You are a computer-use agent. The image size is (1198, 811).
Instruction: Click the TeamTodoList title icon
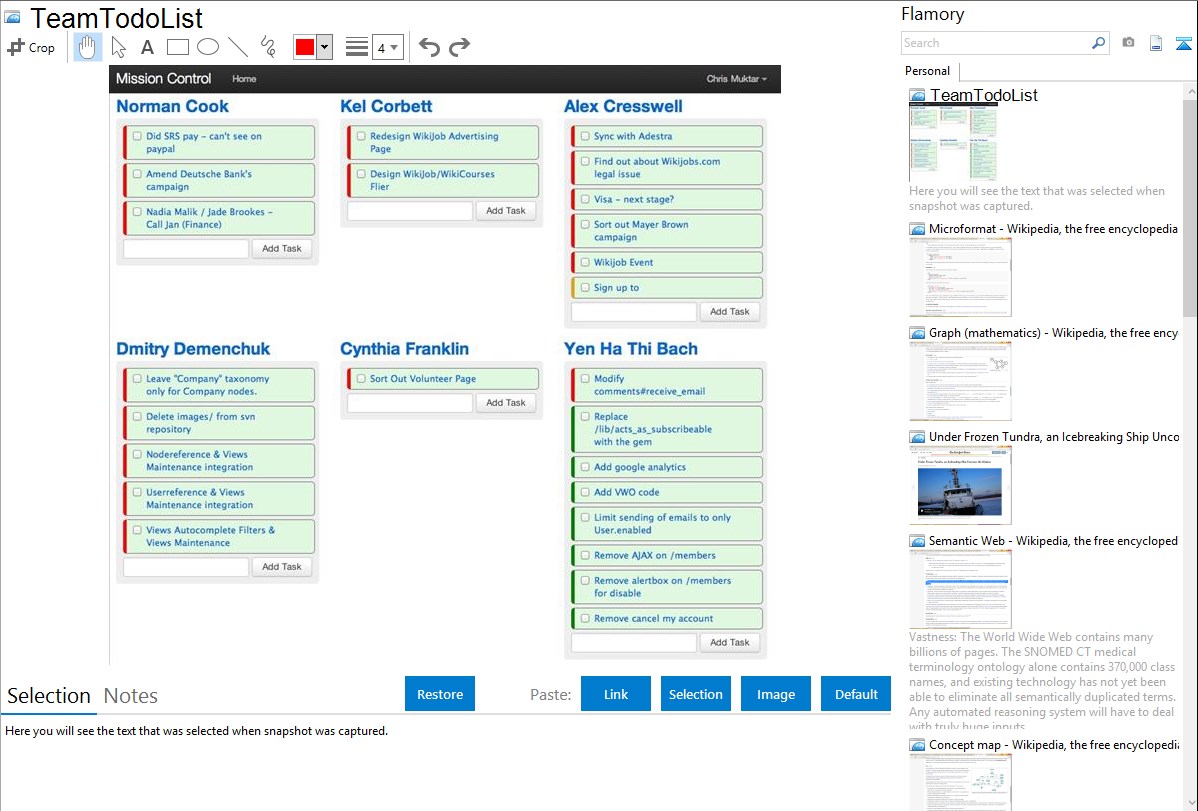point(12,18)
